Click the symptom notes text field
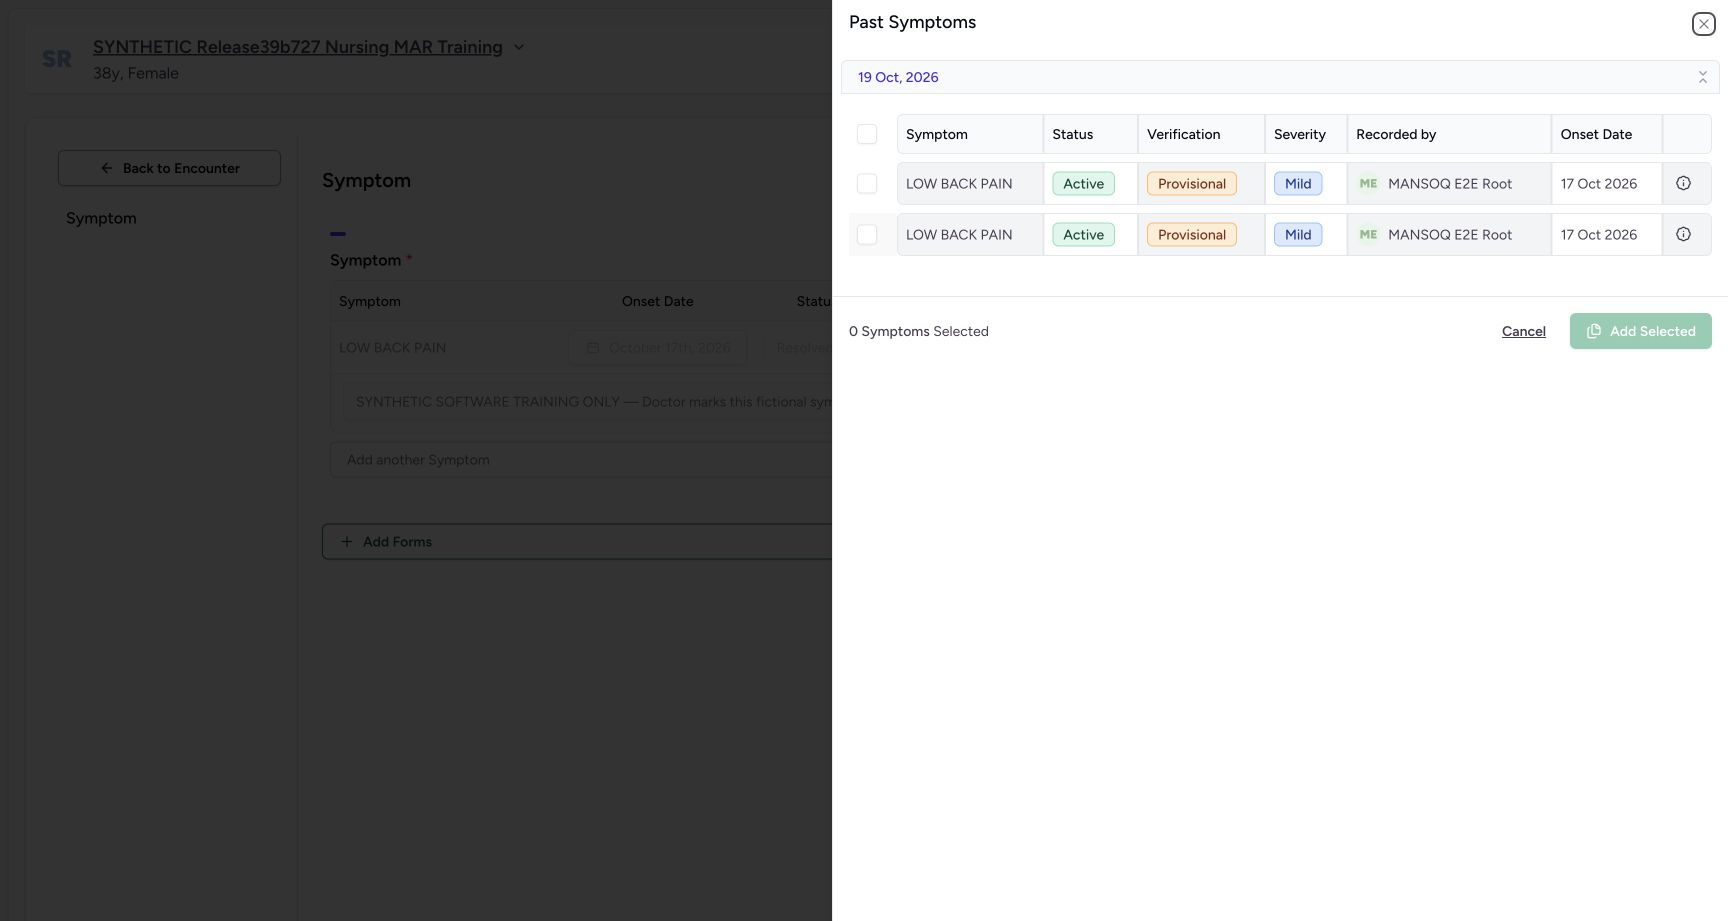This screenshot has width=1728, height=921. click(588, 401)
